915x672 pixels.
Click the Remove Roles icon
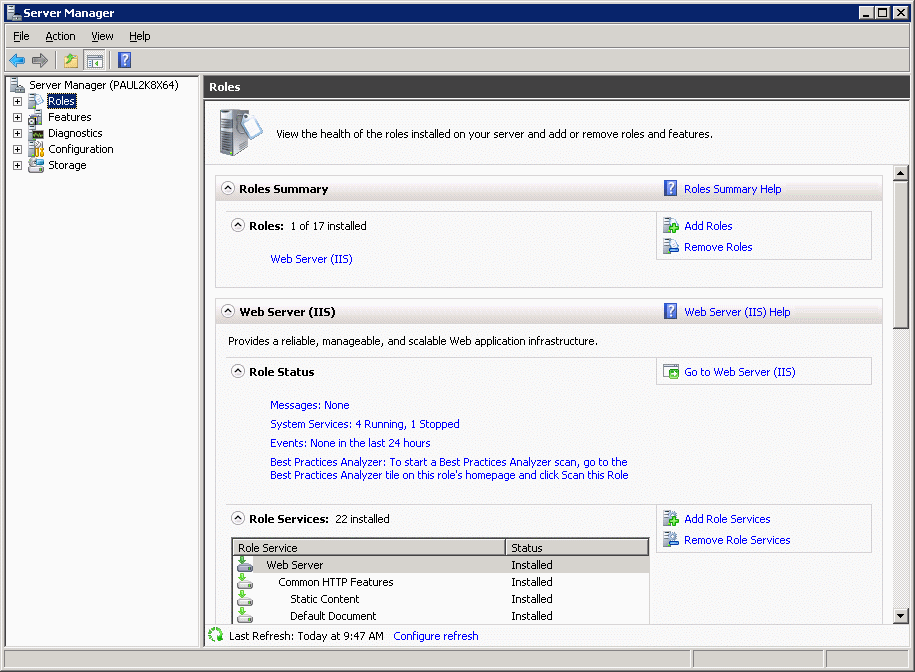(670, 247)
